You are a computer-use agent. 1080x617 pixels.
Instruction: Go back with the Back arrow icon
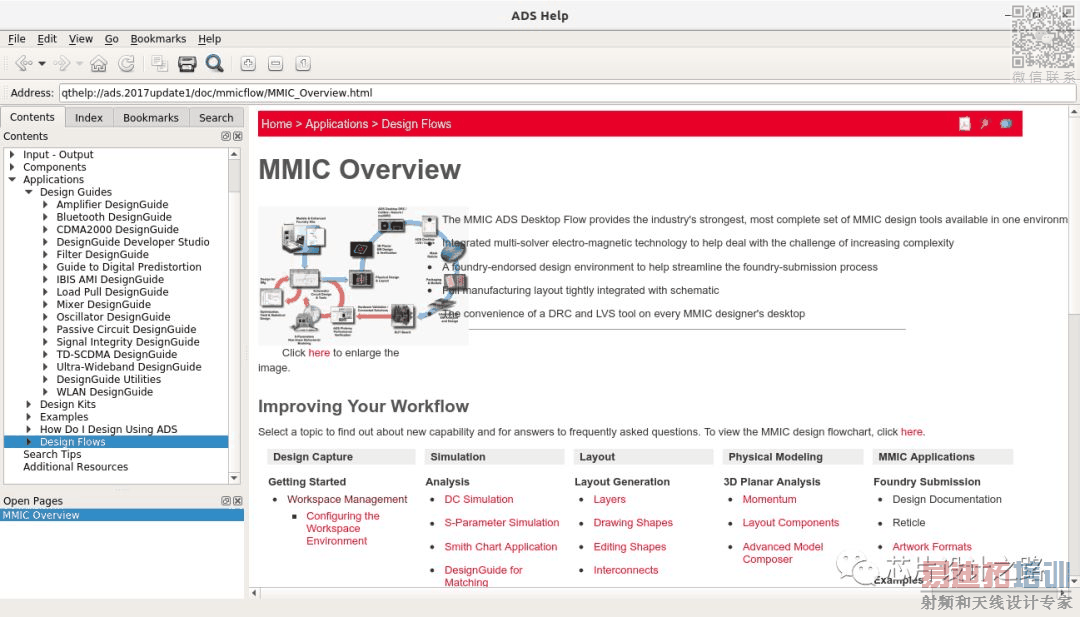(x=23, y=64)
